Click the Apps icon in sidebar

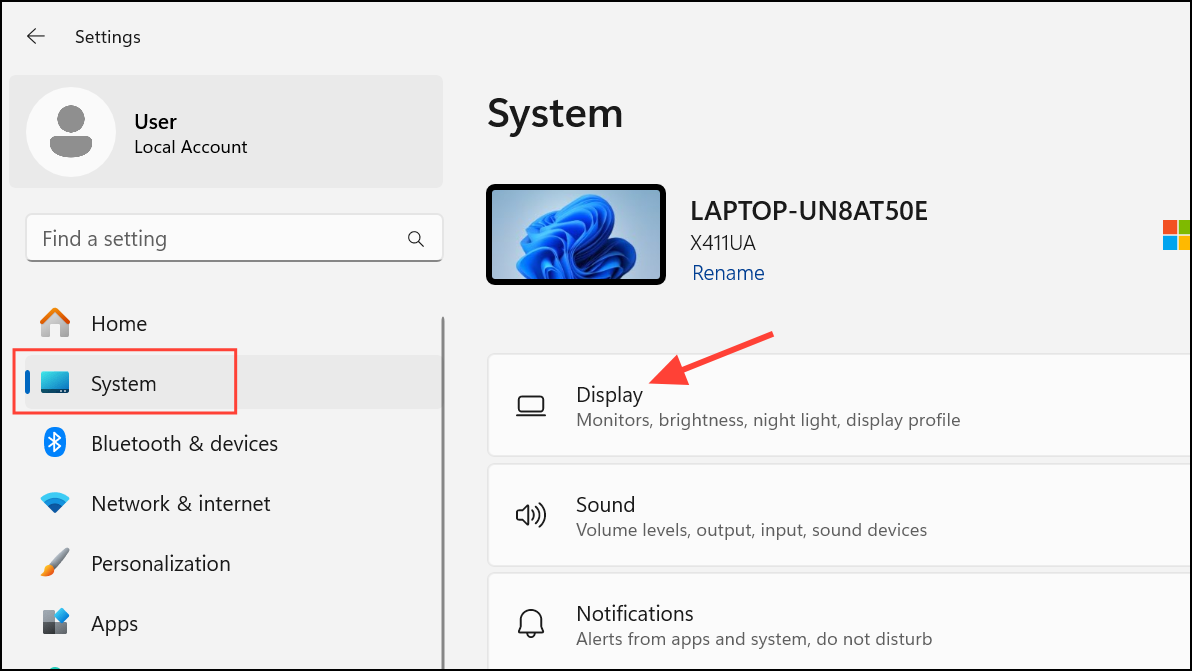click(x=55, y=622)
